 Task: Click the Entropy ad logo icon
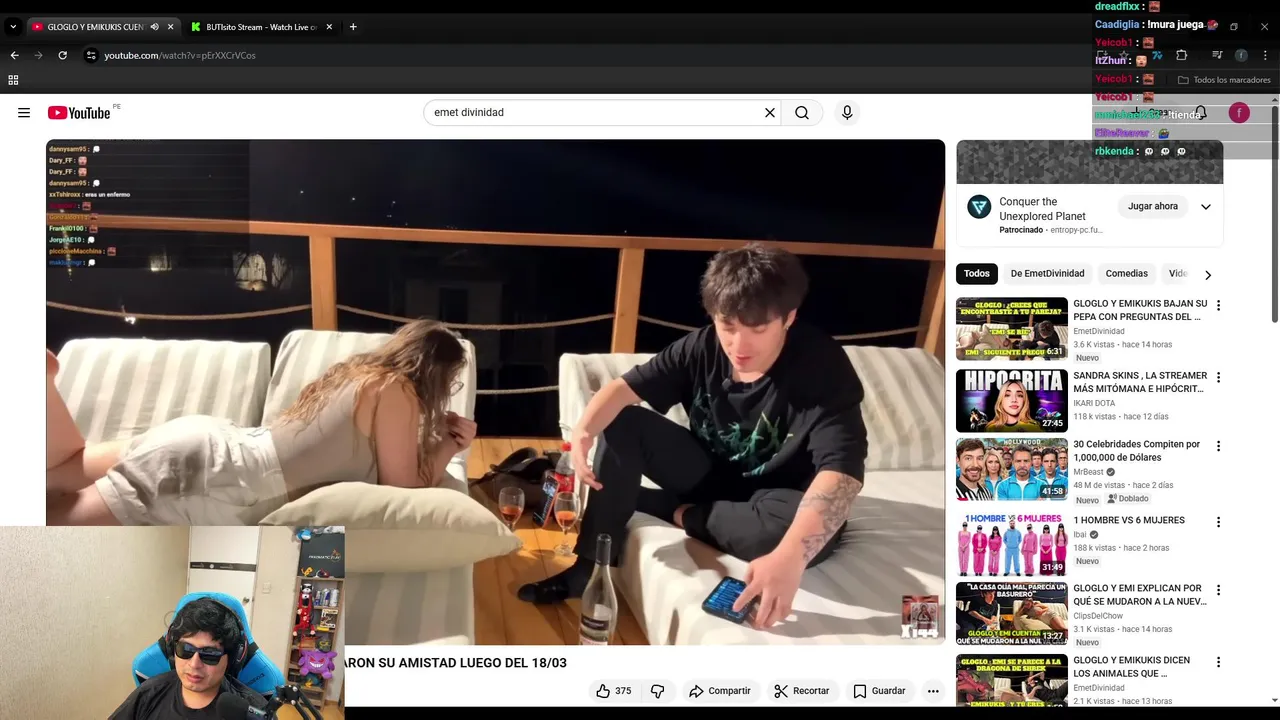979,207
